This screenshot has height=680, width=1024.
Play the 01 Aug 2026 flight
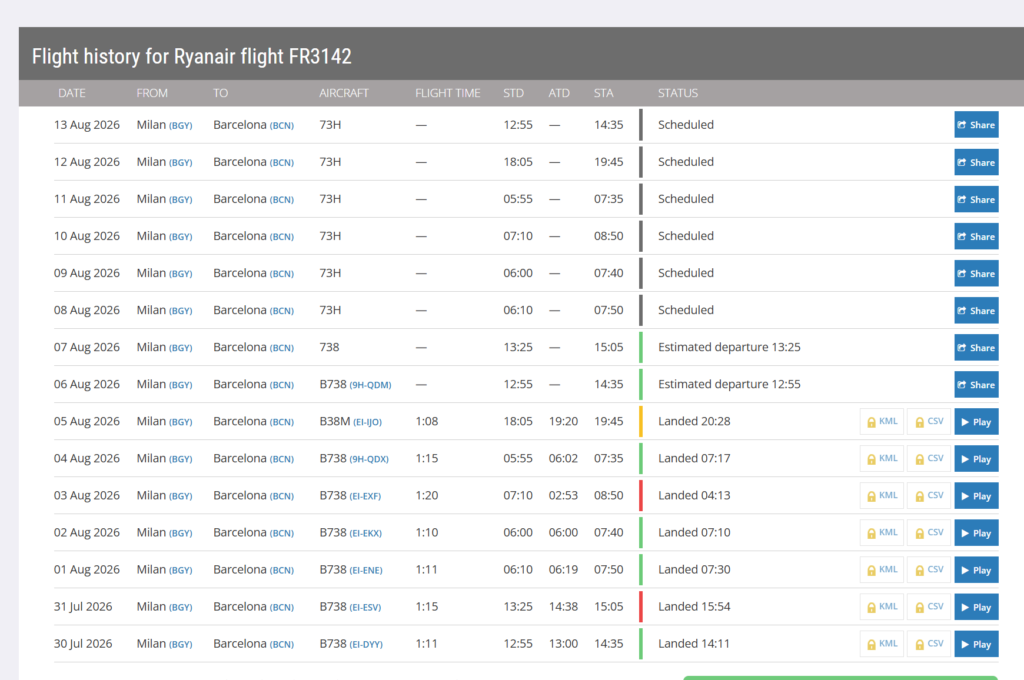click(x=976, y=570)
